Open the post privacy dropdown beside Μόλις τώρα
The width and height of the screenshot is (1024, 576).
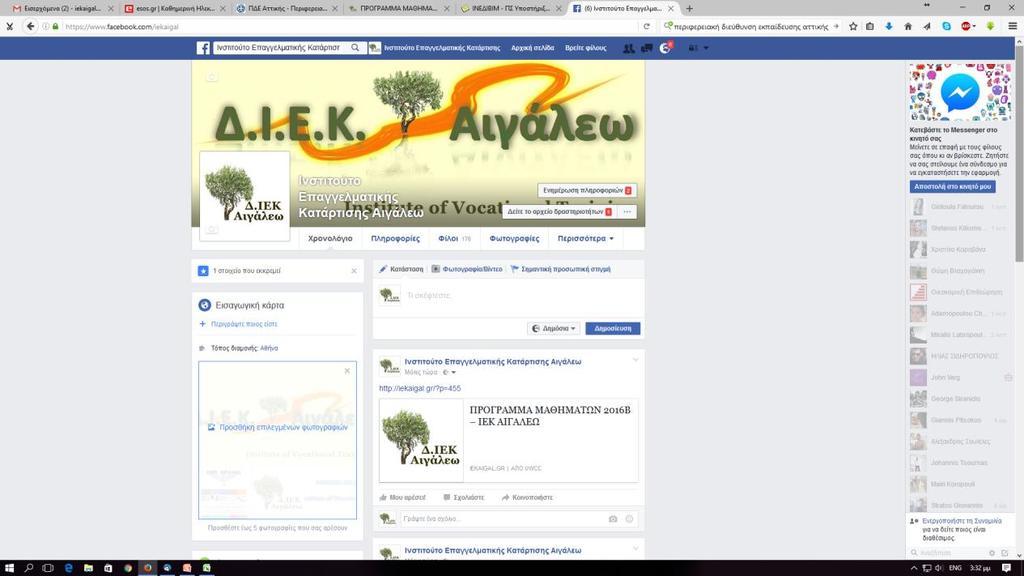click(449, 372)
